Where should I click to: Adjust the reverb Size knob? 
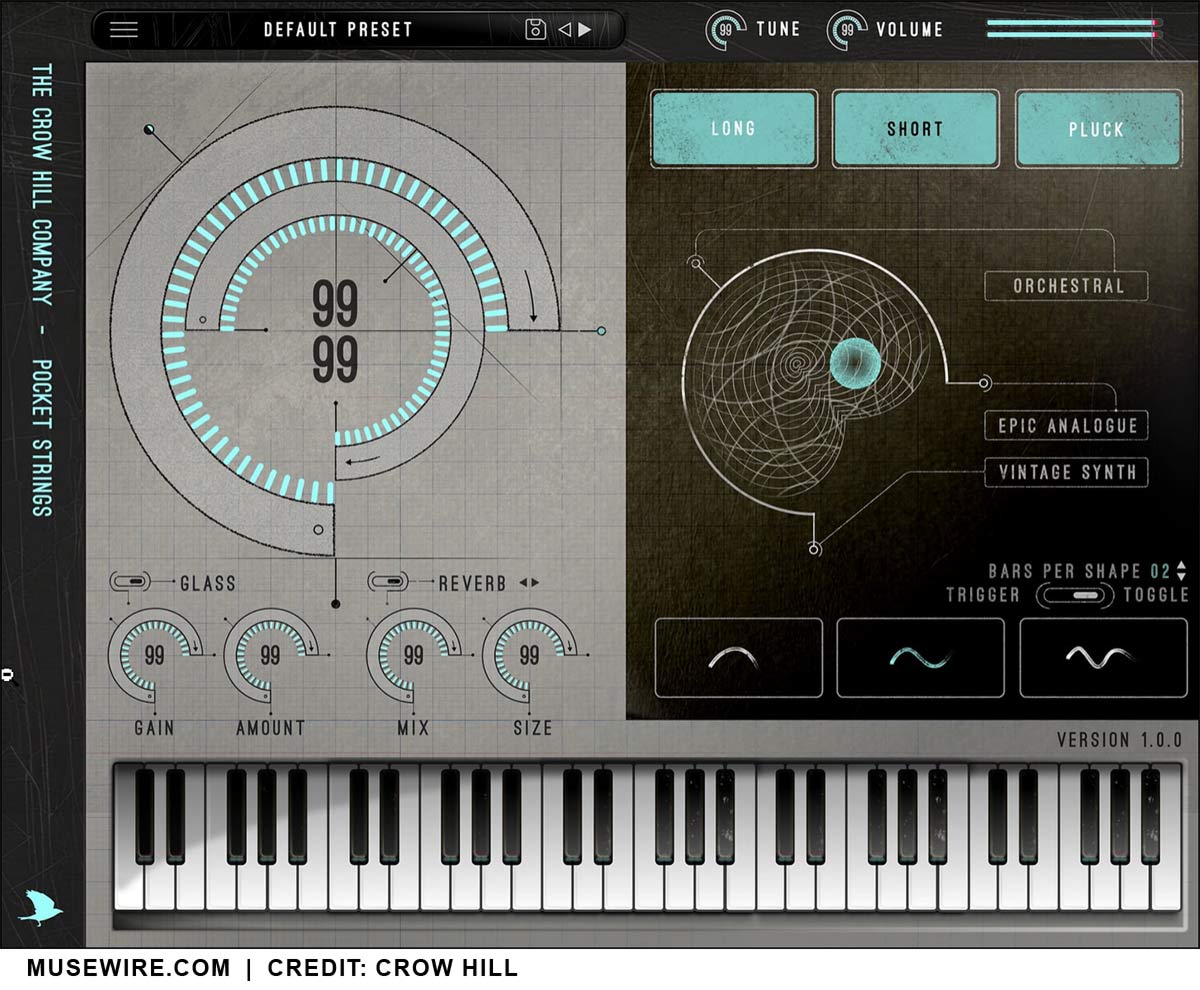point(529,656)
